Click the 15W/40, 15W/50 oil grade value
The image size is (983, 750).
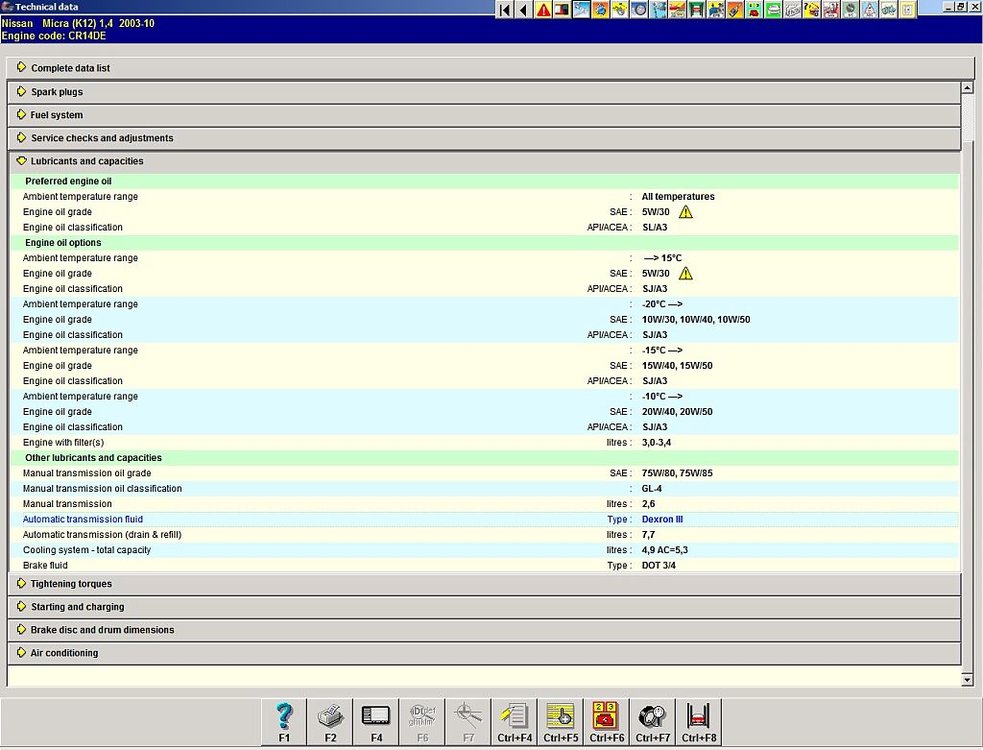[677, 366]
